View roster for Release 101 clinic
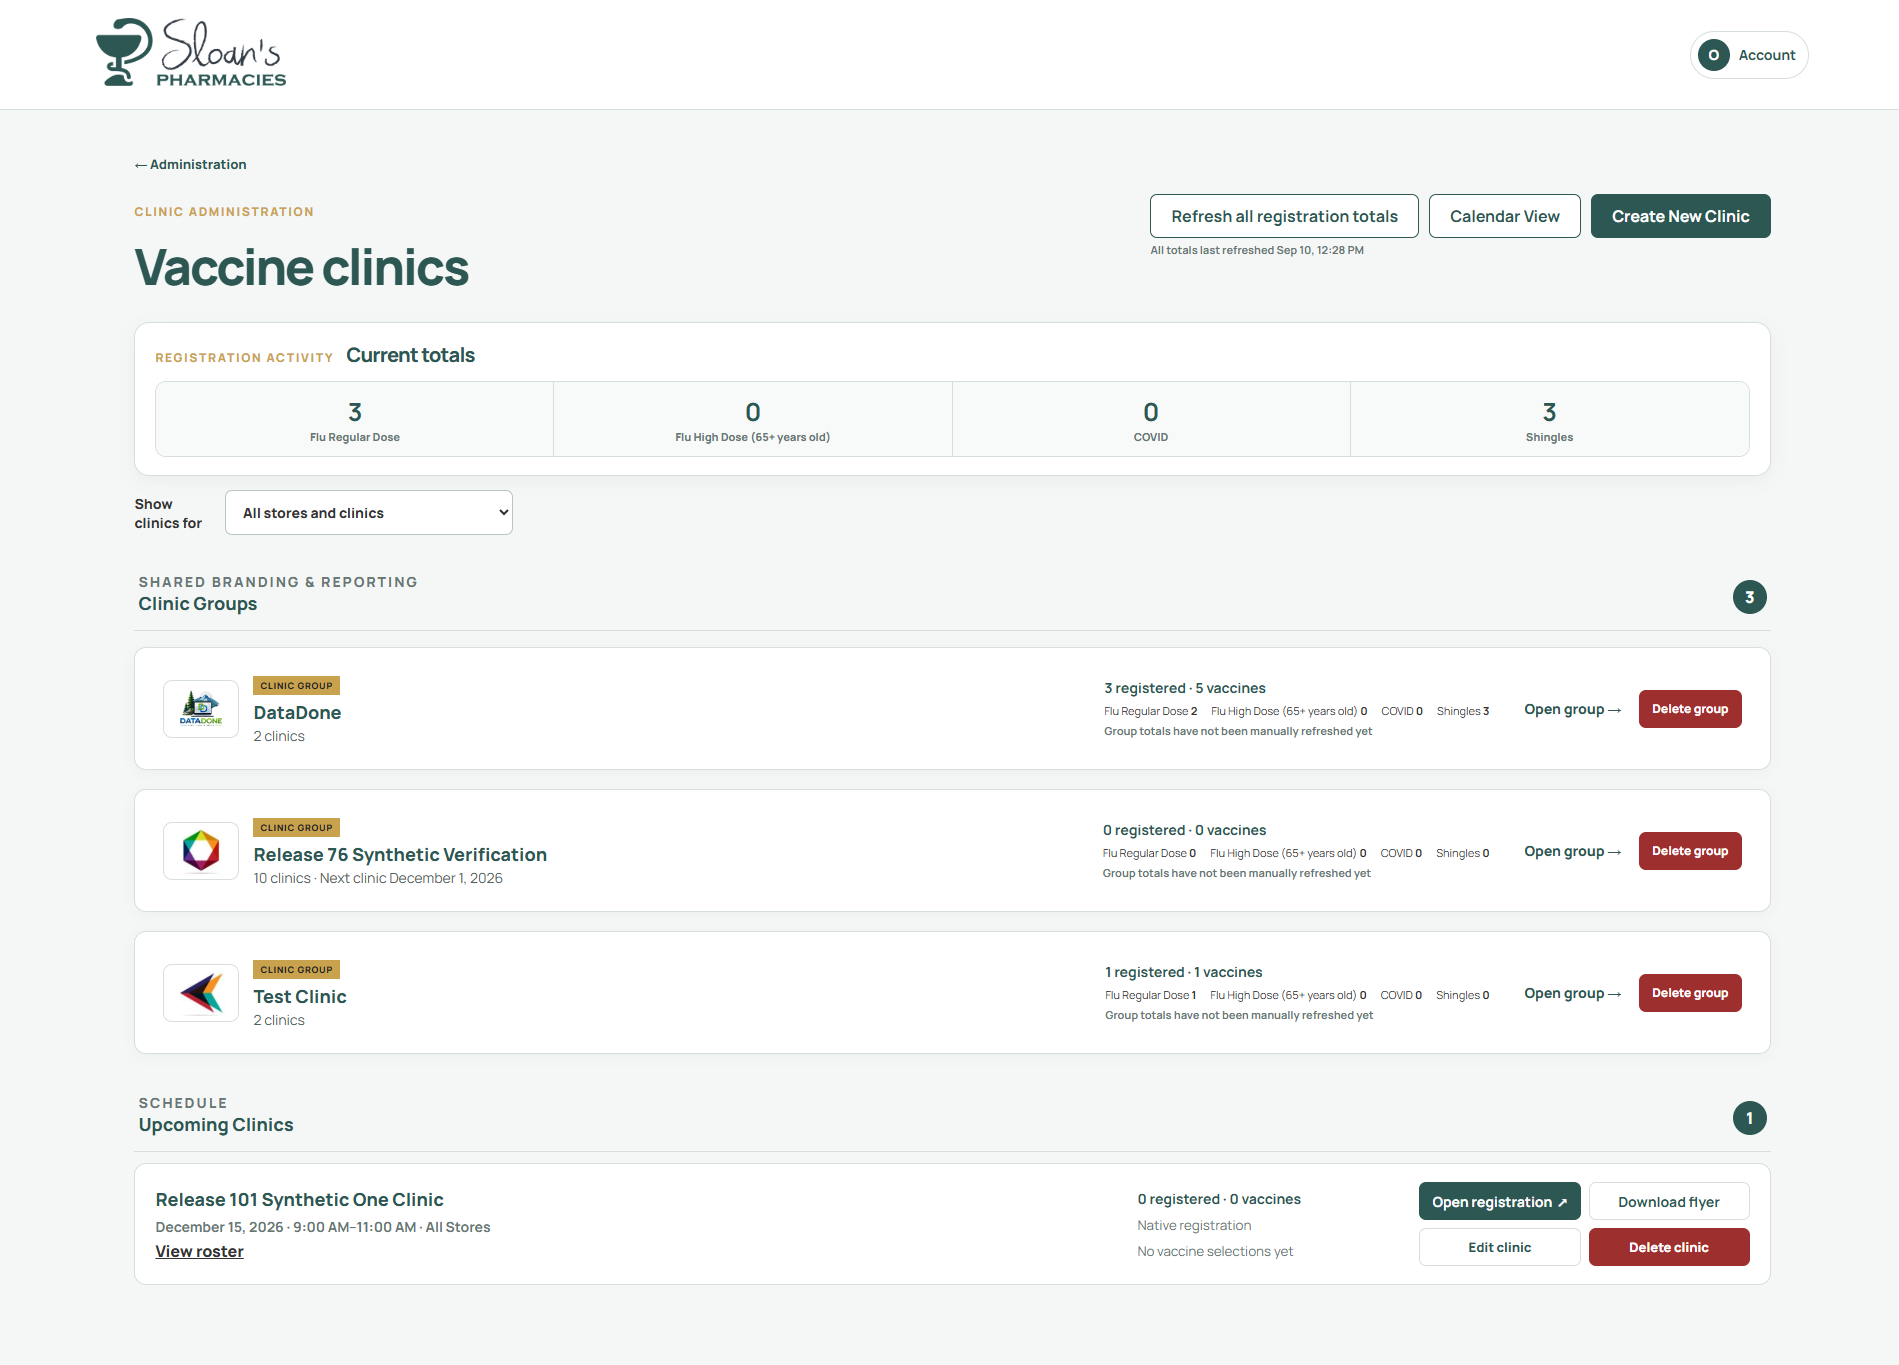This screenshot has width=1899, height=1365. (199, 1251)
